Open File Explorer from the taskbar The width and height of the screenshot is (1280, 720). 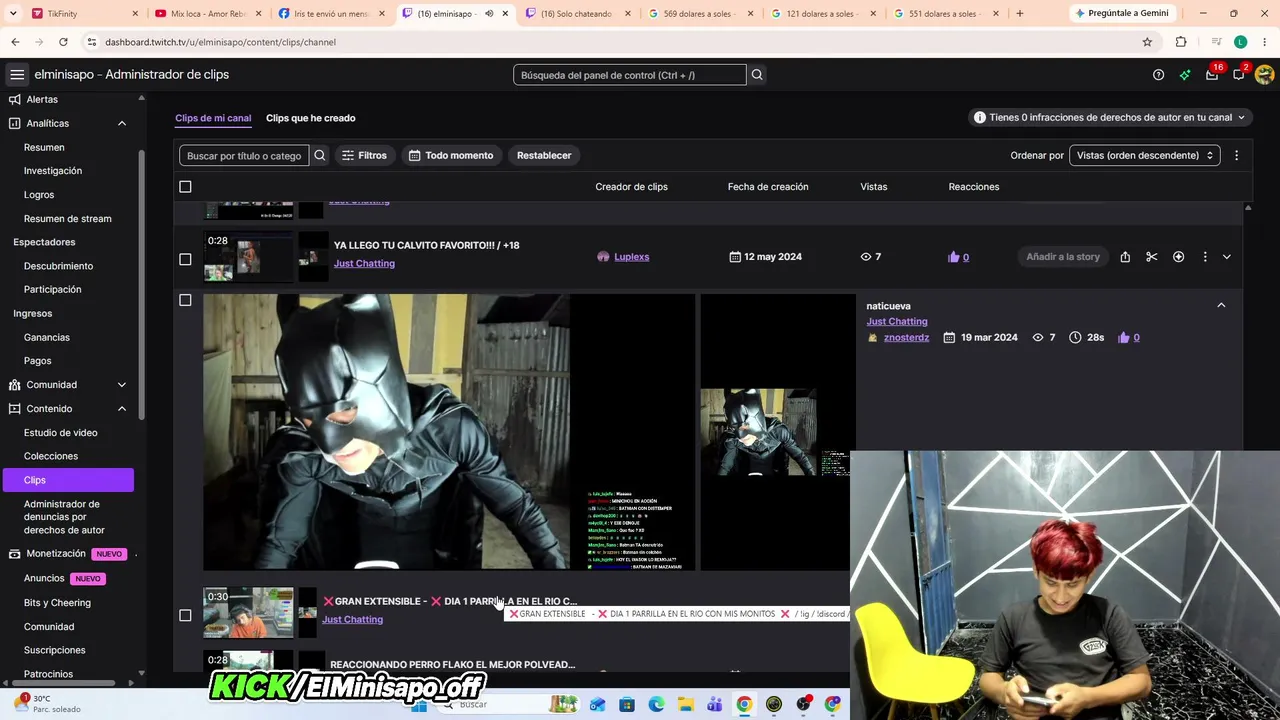686,705
